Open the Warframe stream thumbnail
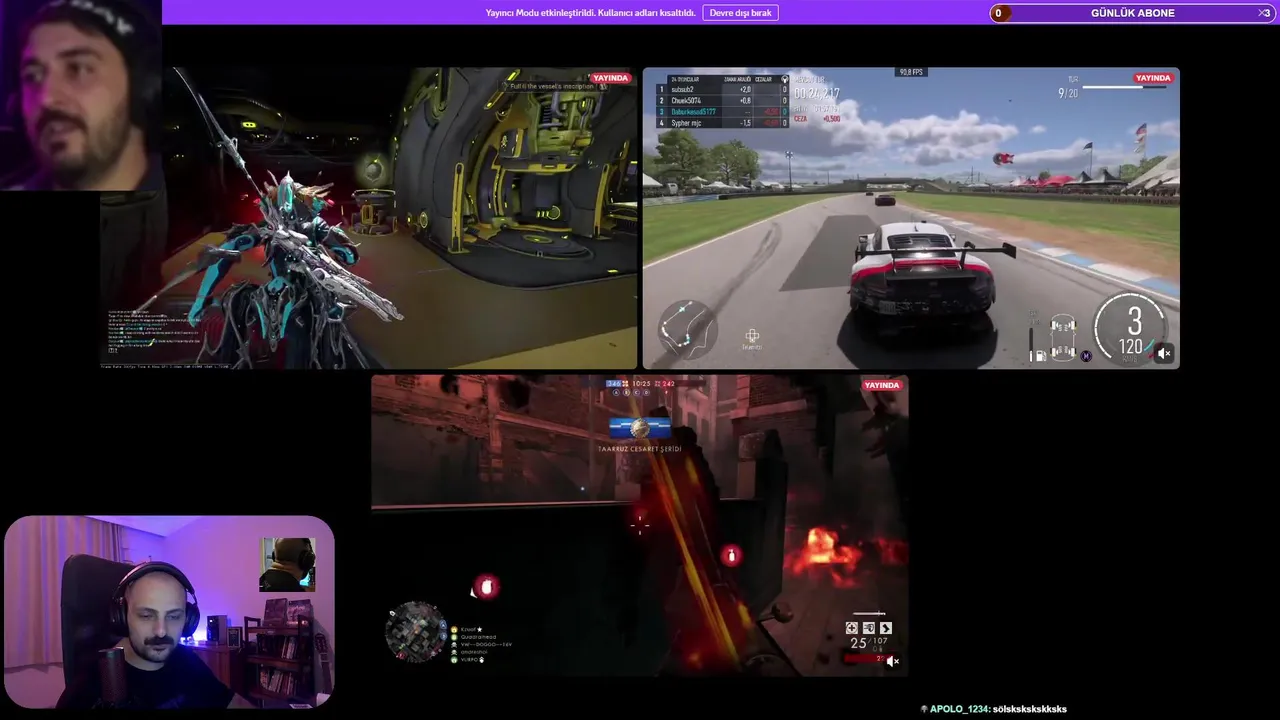Screen dimensions: 1280x720 coord(369,218)
